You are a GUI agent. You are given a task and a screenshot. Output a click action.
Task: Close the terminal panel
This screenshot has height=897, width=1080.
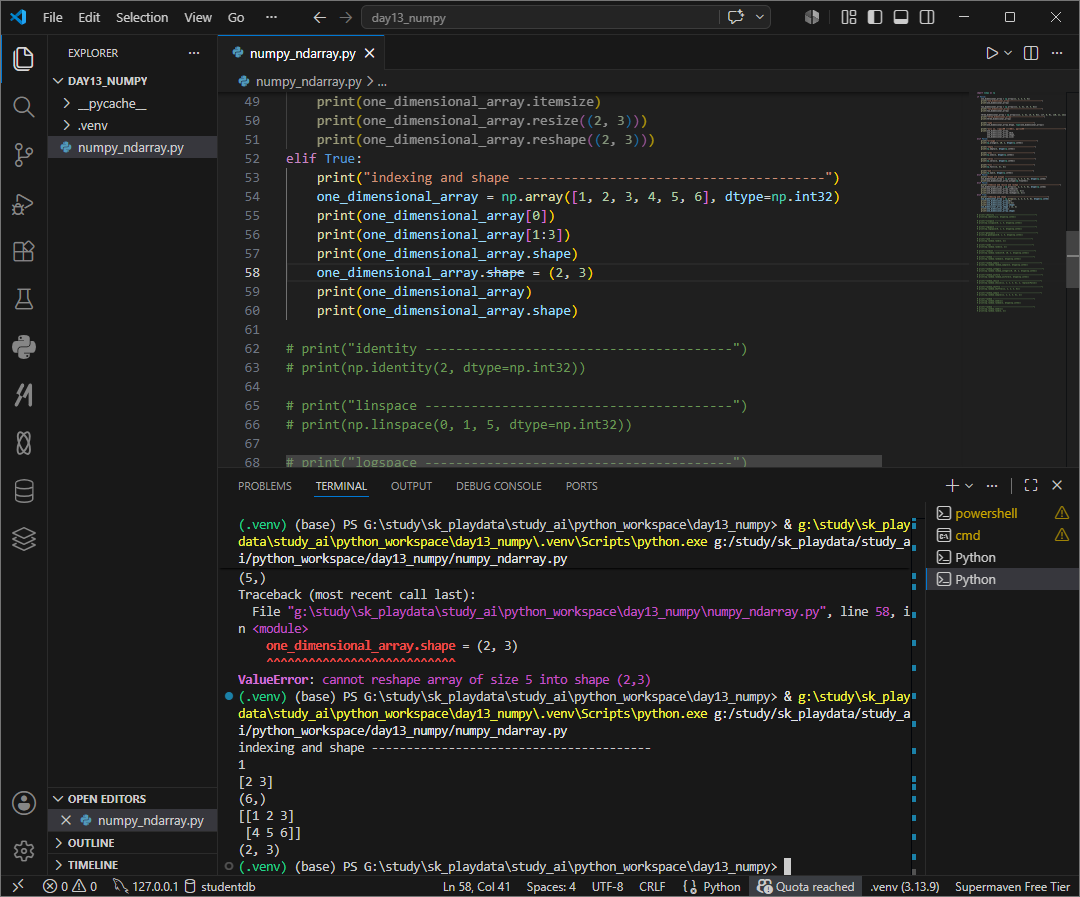click(x=1057, y=486)
